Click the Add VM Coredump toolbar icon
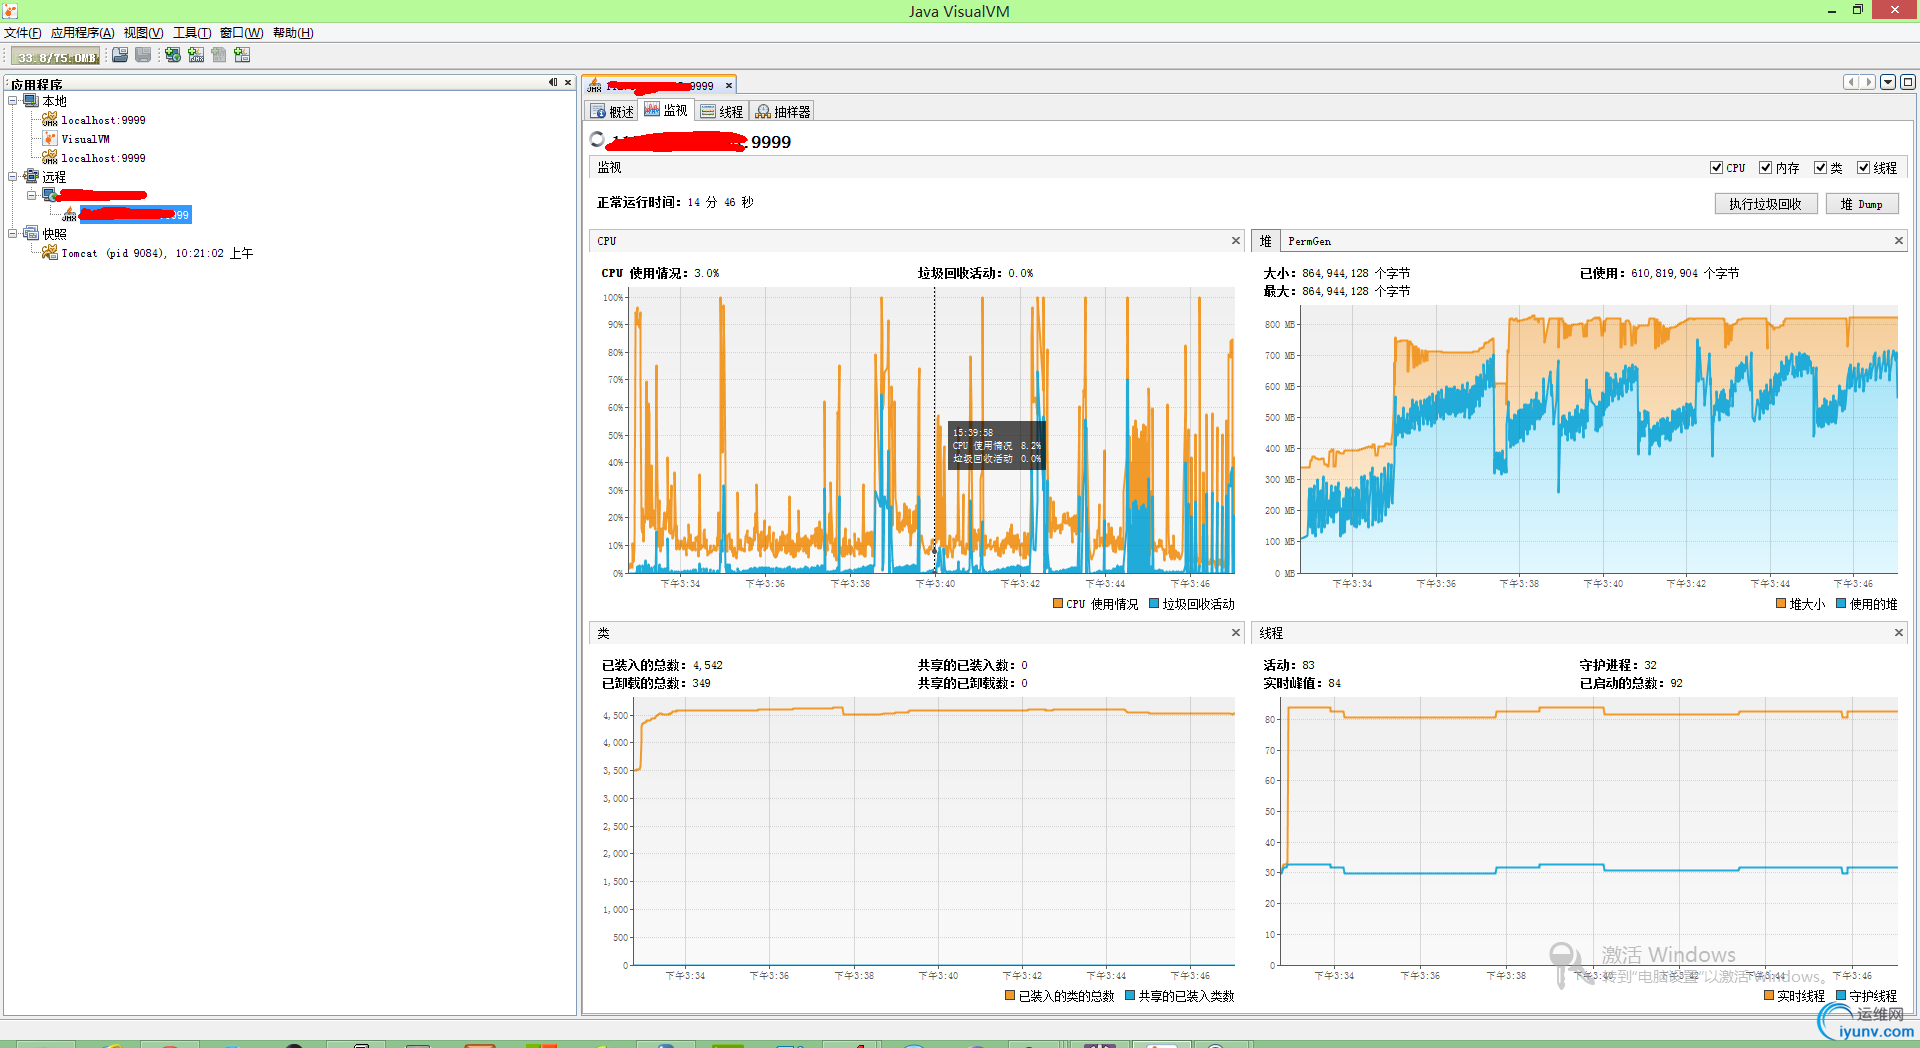1920x1048 pixels. (x=219, y=55)
